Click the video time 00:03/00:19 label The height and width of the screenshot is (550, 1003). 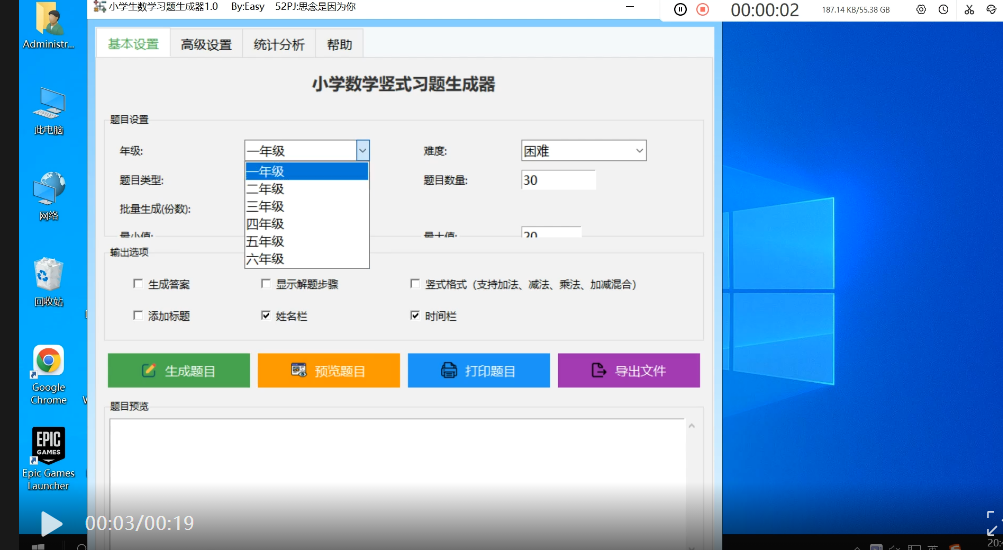139,523
